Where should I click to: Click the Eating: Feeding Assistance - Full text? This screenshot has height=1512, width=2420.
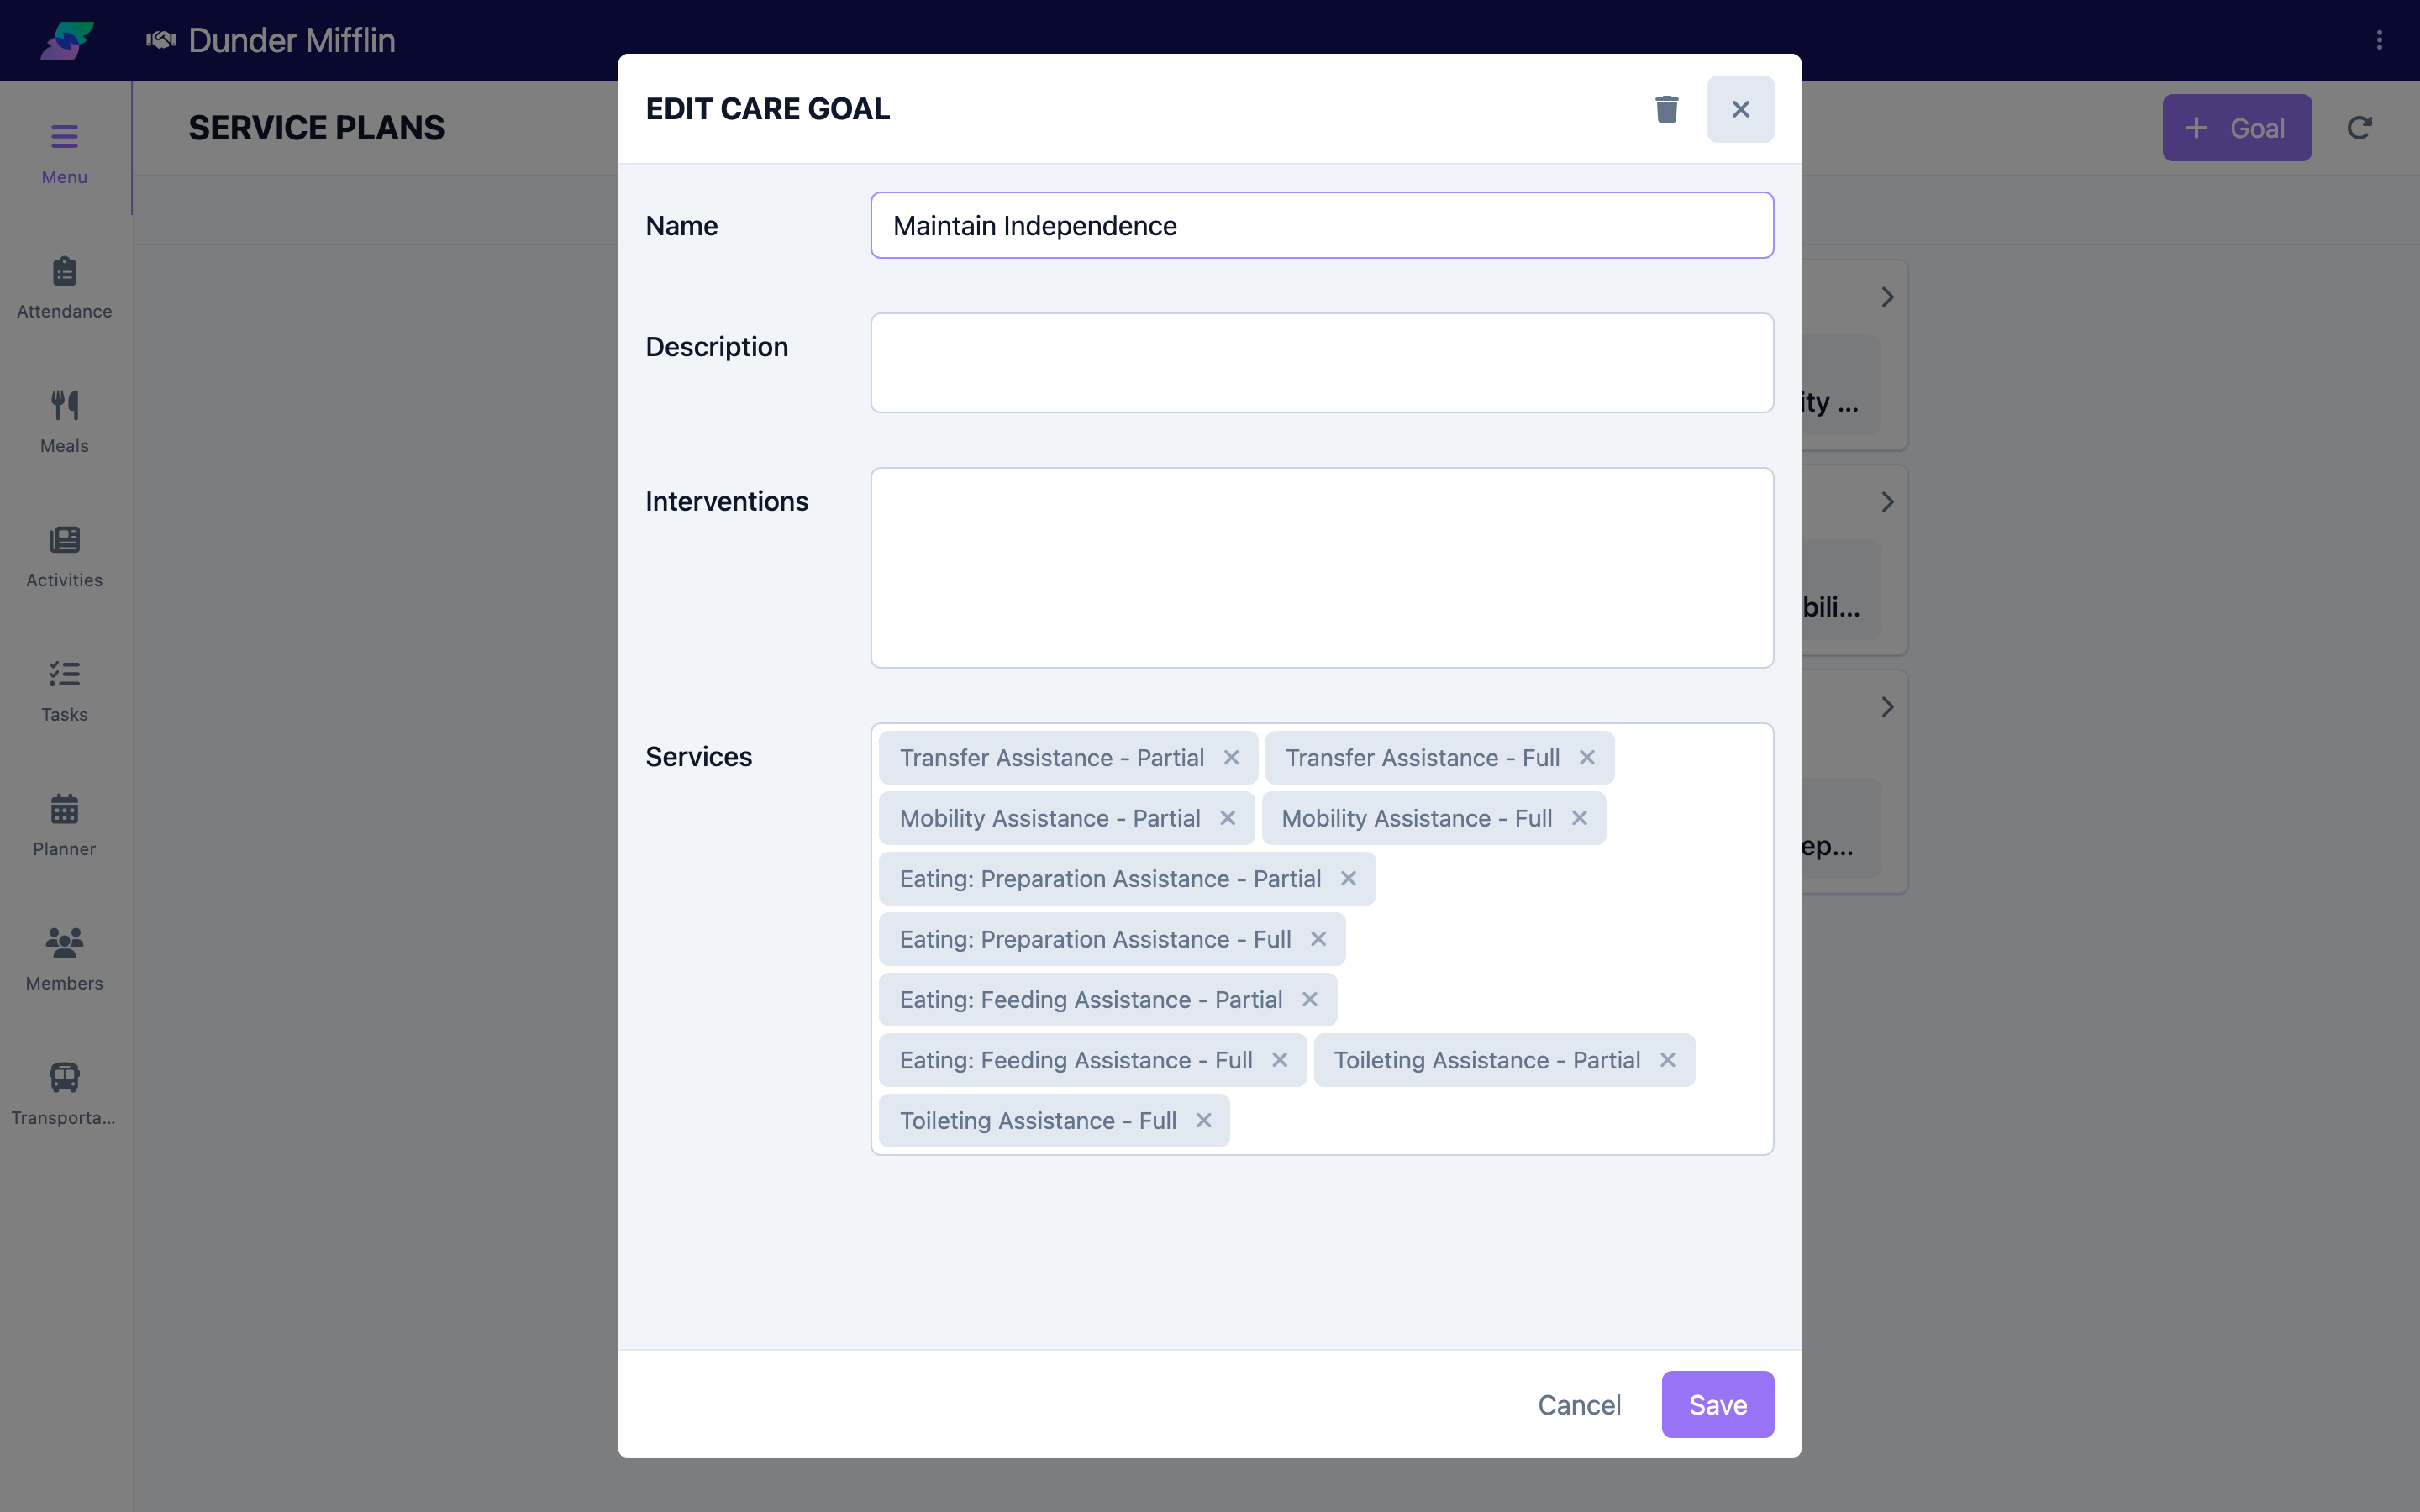[1075, 1060]
